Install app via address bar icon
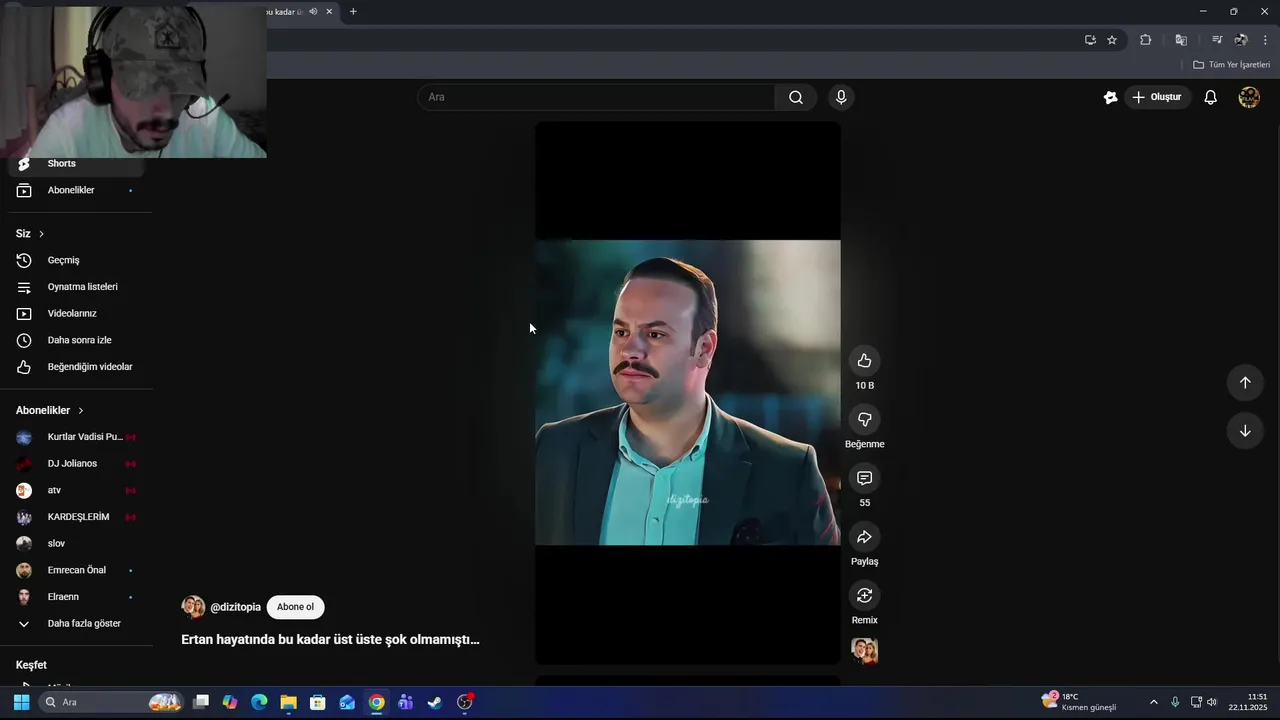 pyautogui.click(x=1090, y=40)
